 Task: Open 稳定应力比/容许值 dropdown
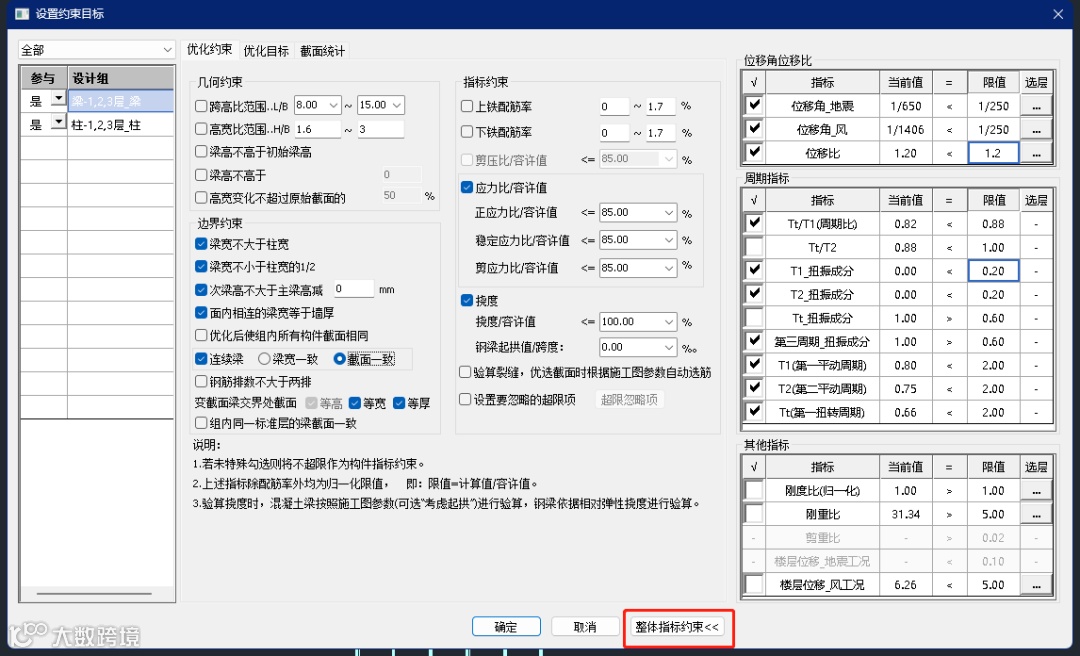tap(638, 240)
